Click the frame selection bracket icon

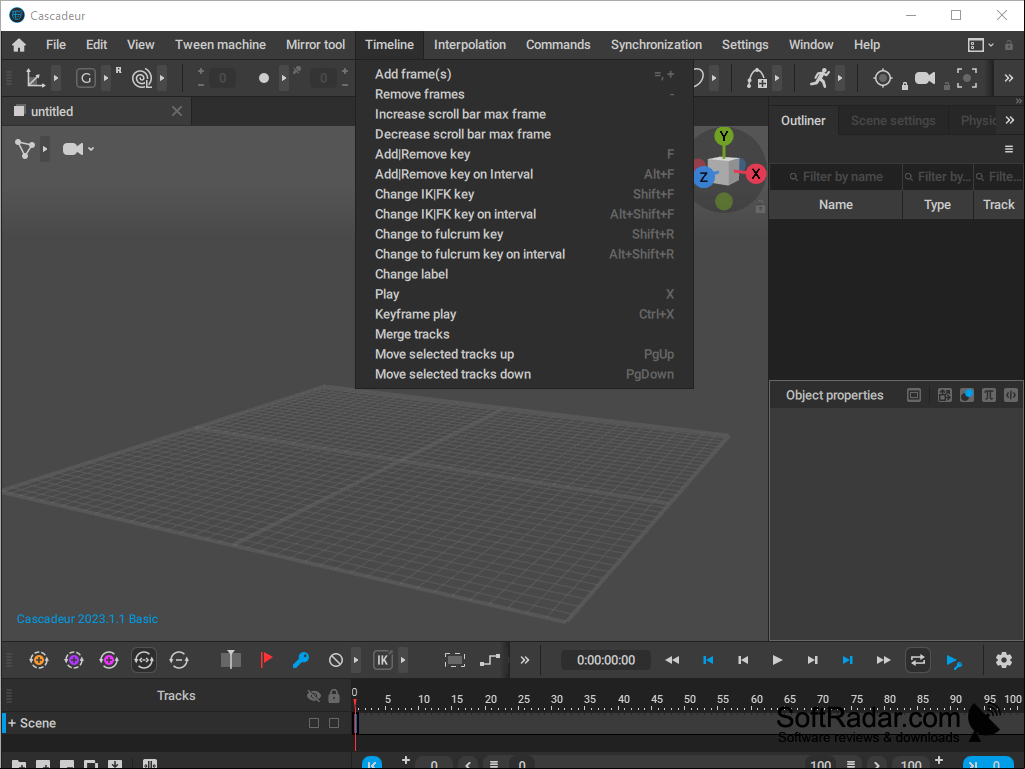point(454,660)
